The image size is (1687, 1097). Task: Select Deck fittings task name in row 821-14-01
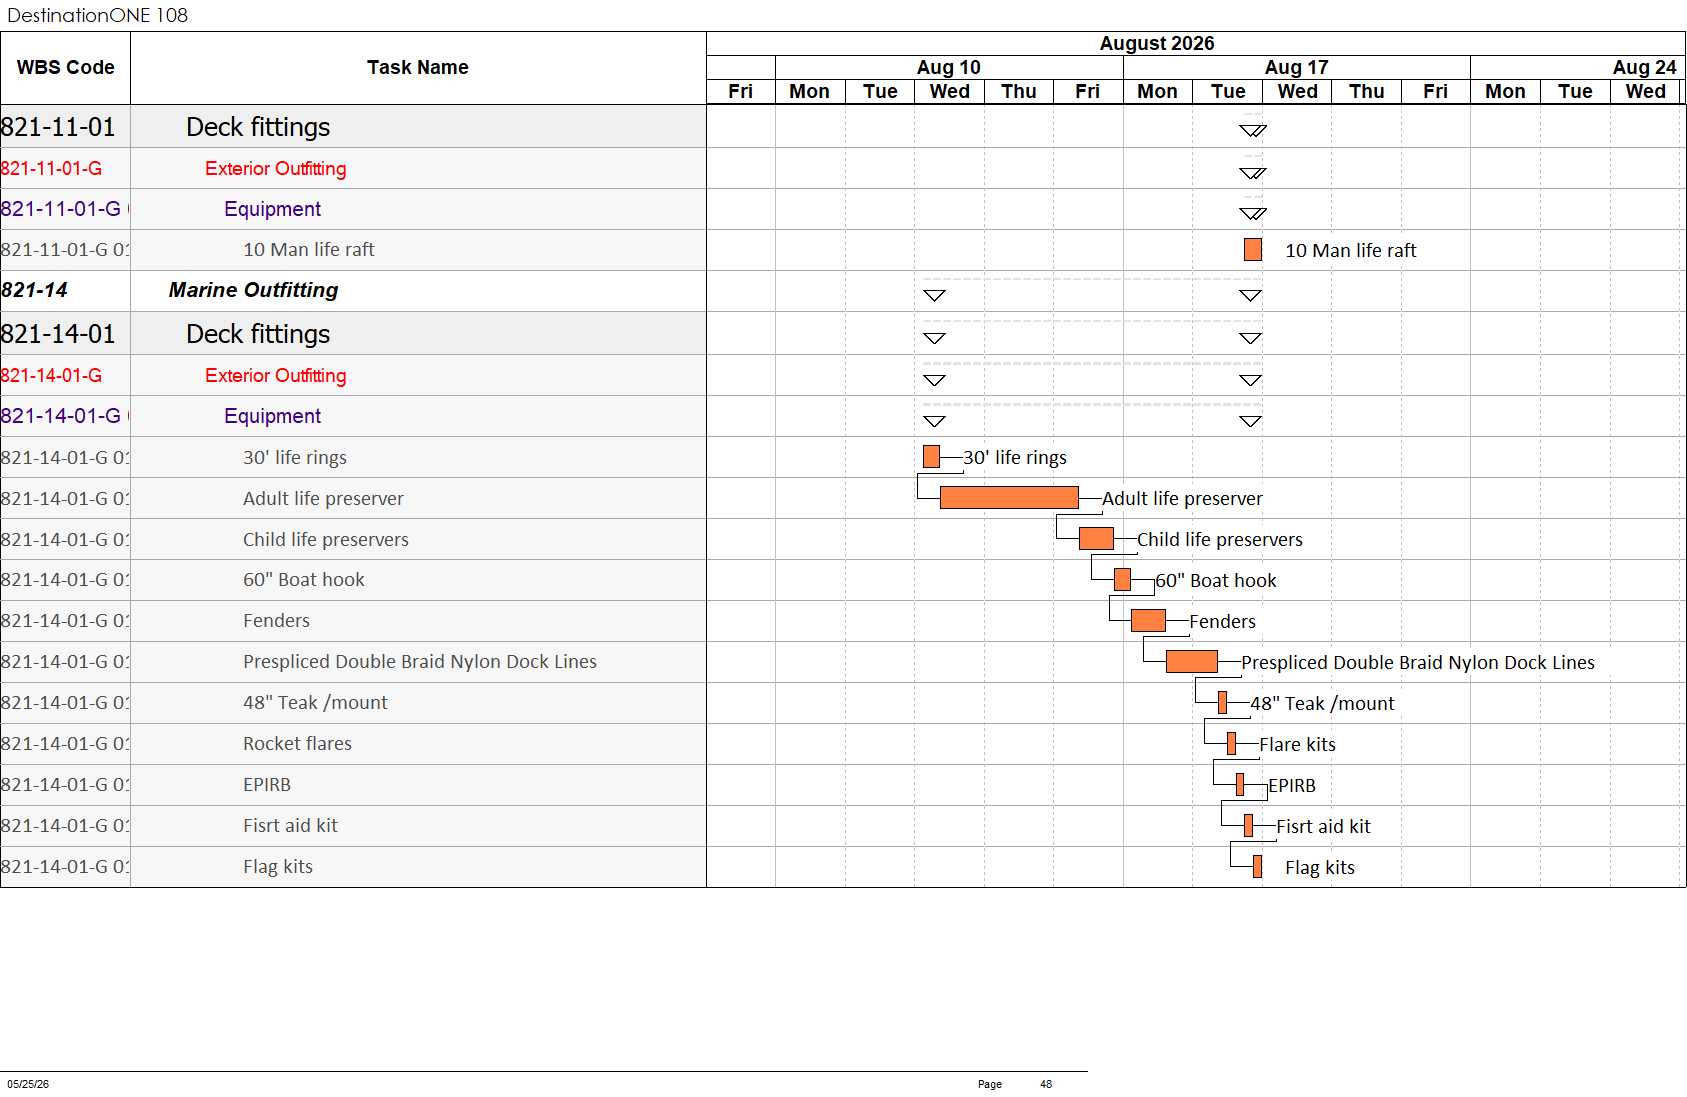tap(258, 334)
